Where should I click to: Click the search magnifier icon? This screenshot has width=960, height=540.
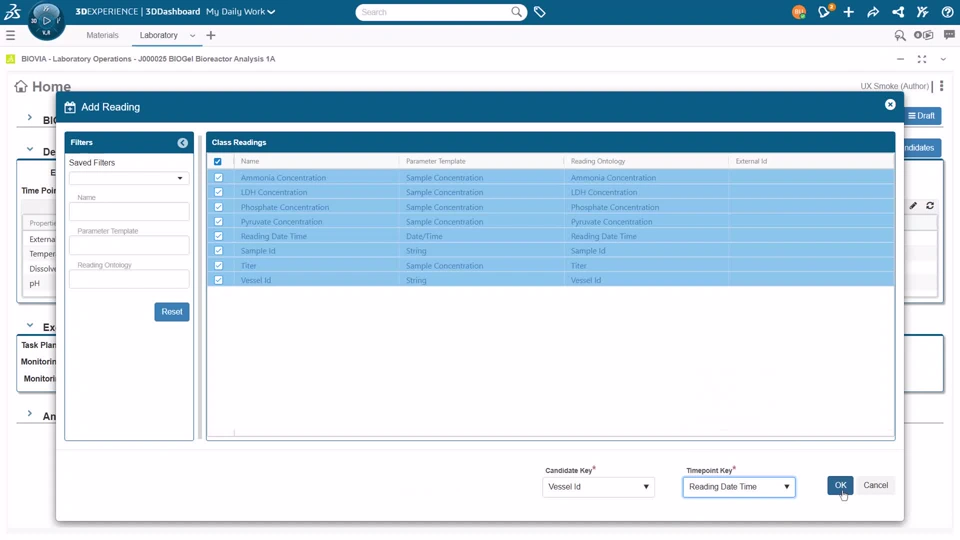(516, 12)
